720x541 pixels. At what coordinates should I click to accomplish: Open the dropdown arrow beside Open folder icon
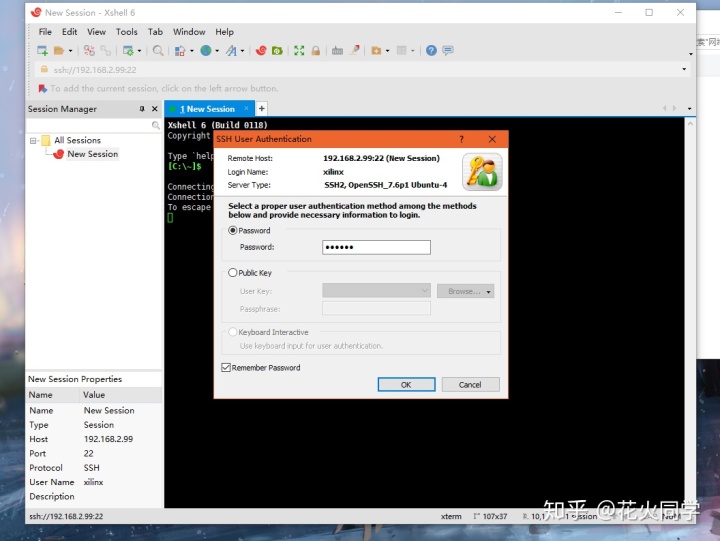pyautogui.click(x=70, y=51)
